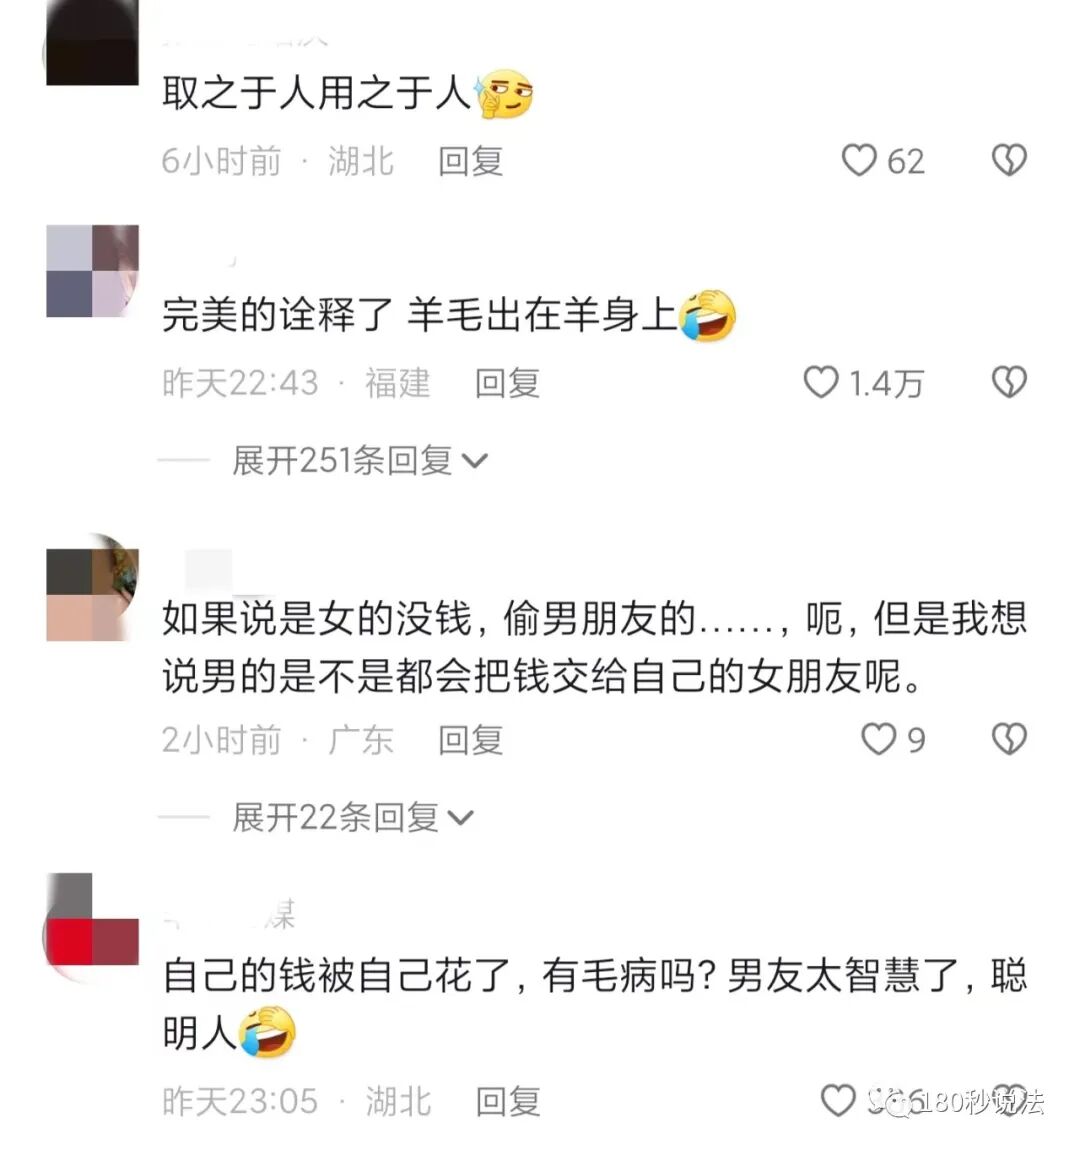Tap chevron next to 251条回复
This screenshot has height=1150, width=1080.
click(474, 461)
